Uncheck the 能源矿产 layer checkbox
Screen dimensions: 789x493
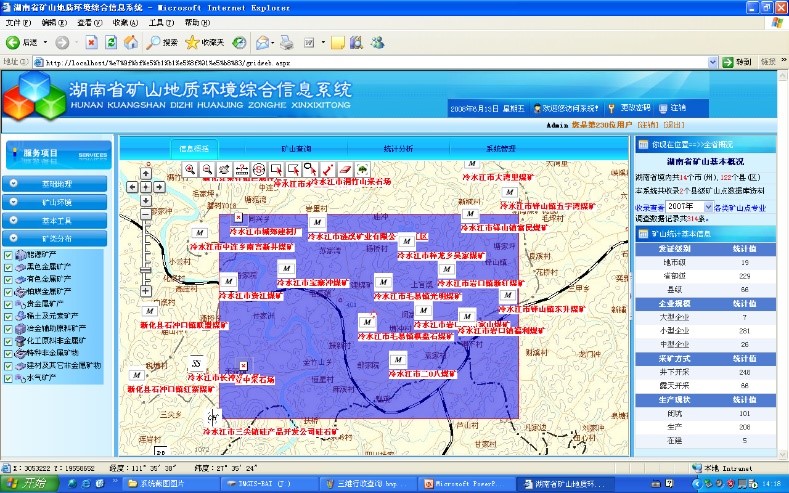pos(9,254)
